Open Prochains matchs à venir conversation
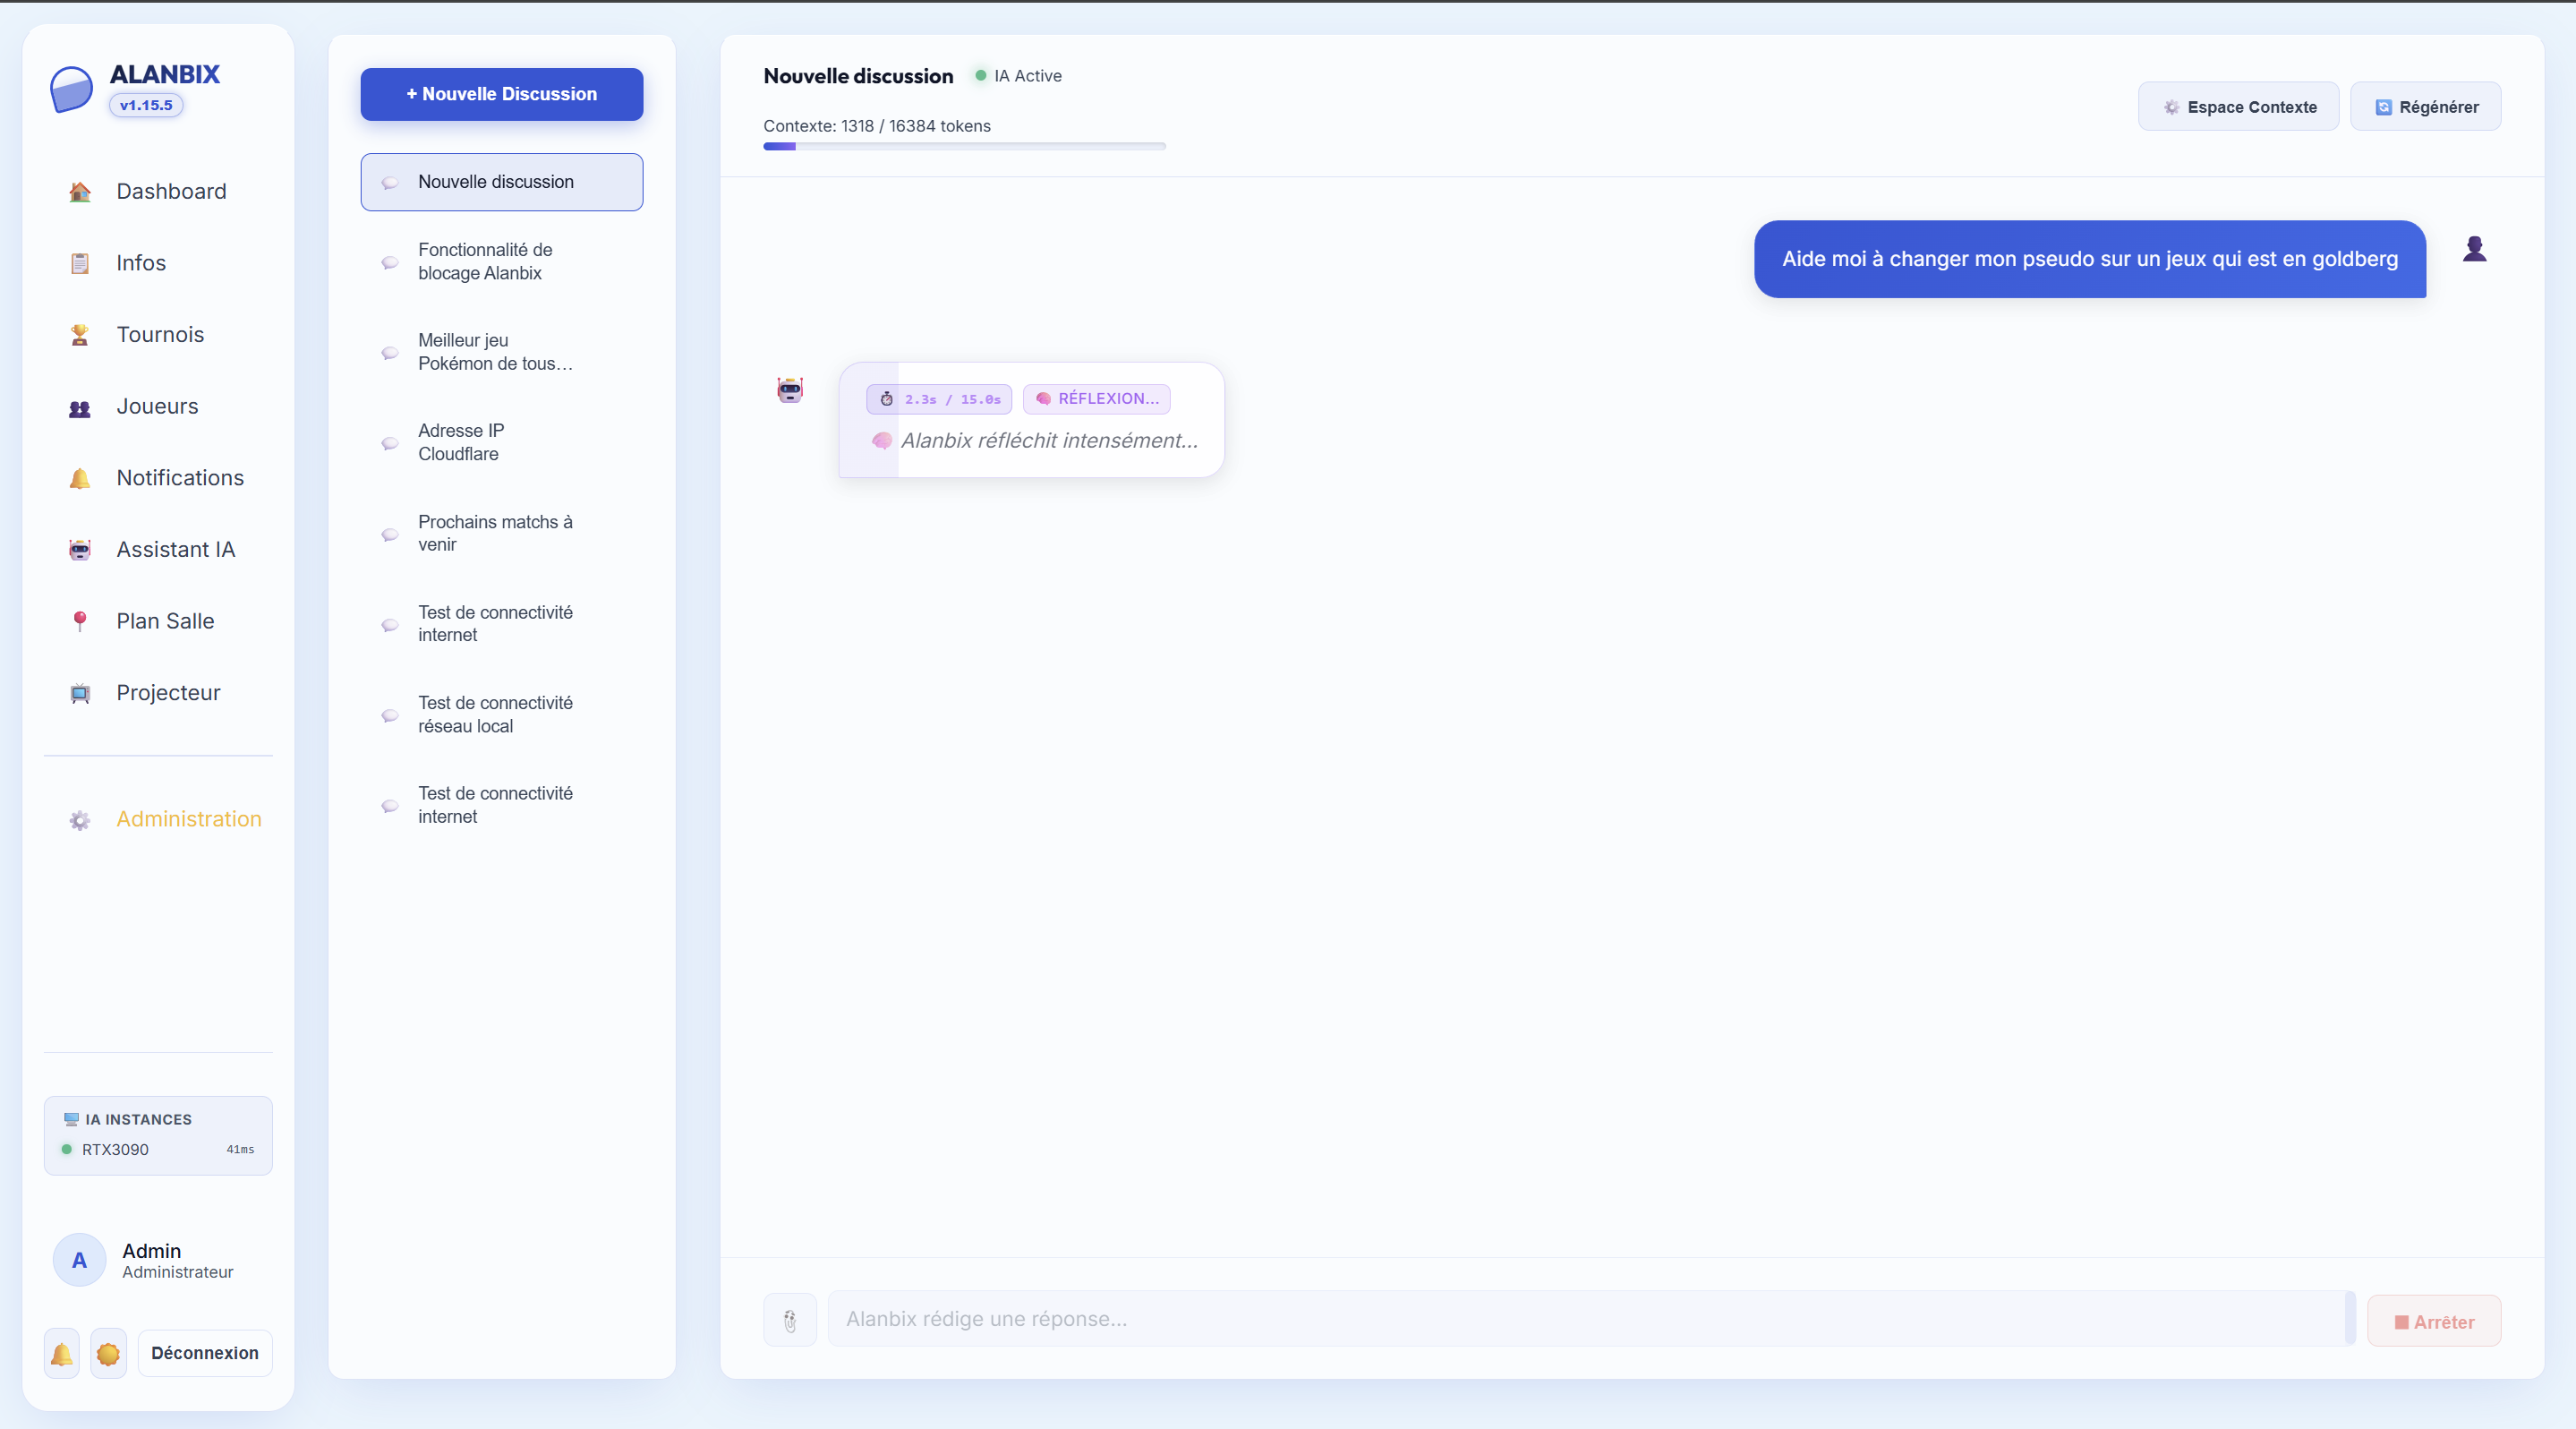2576x1429 pixels. point(501,534)
